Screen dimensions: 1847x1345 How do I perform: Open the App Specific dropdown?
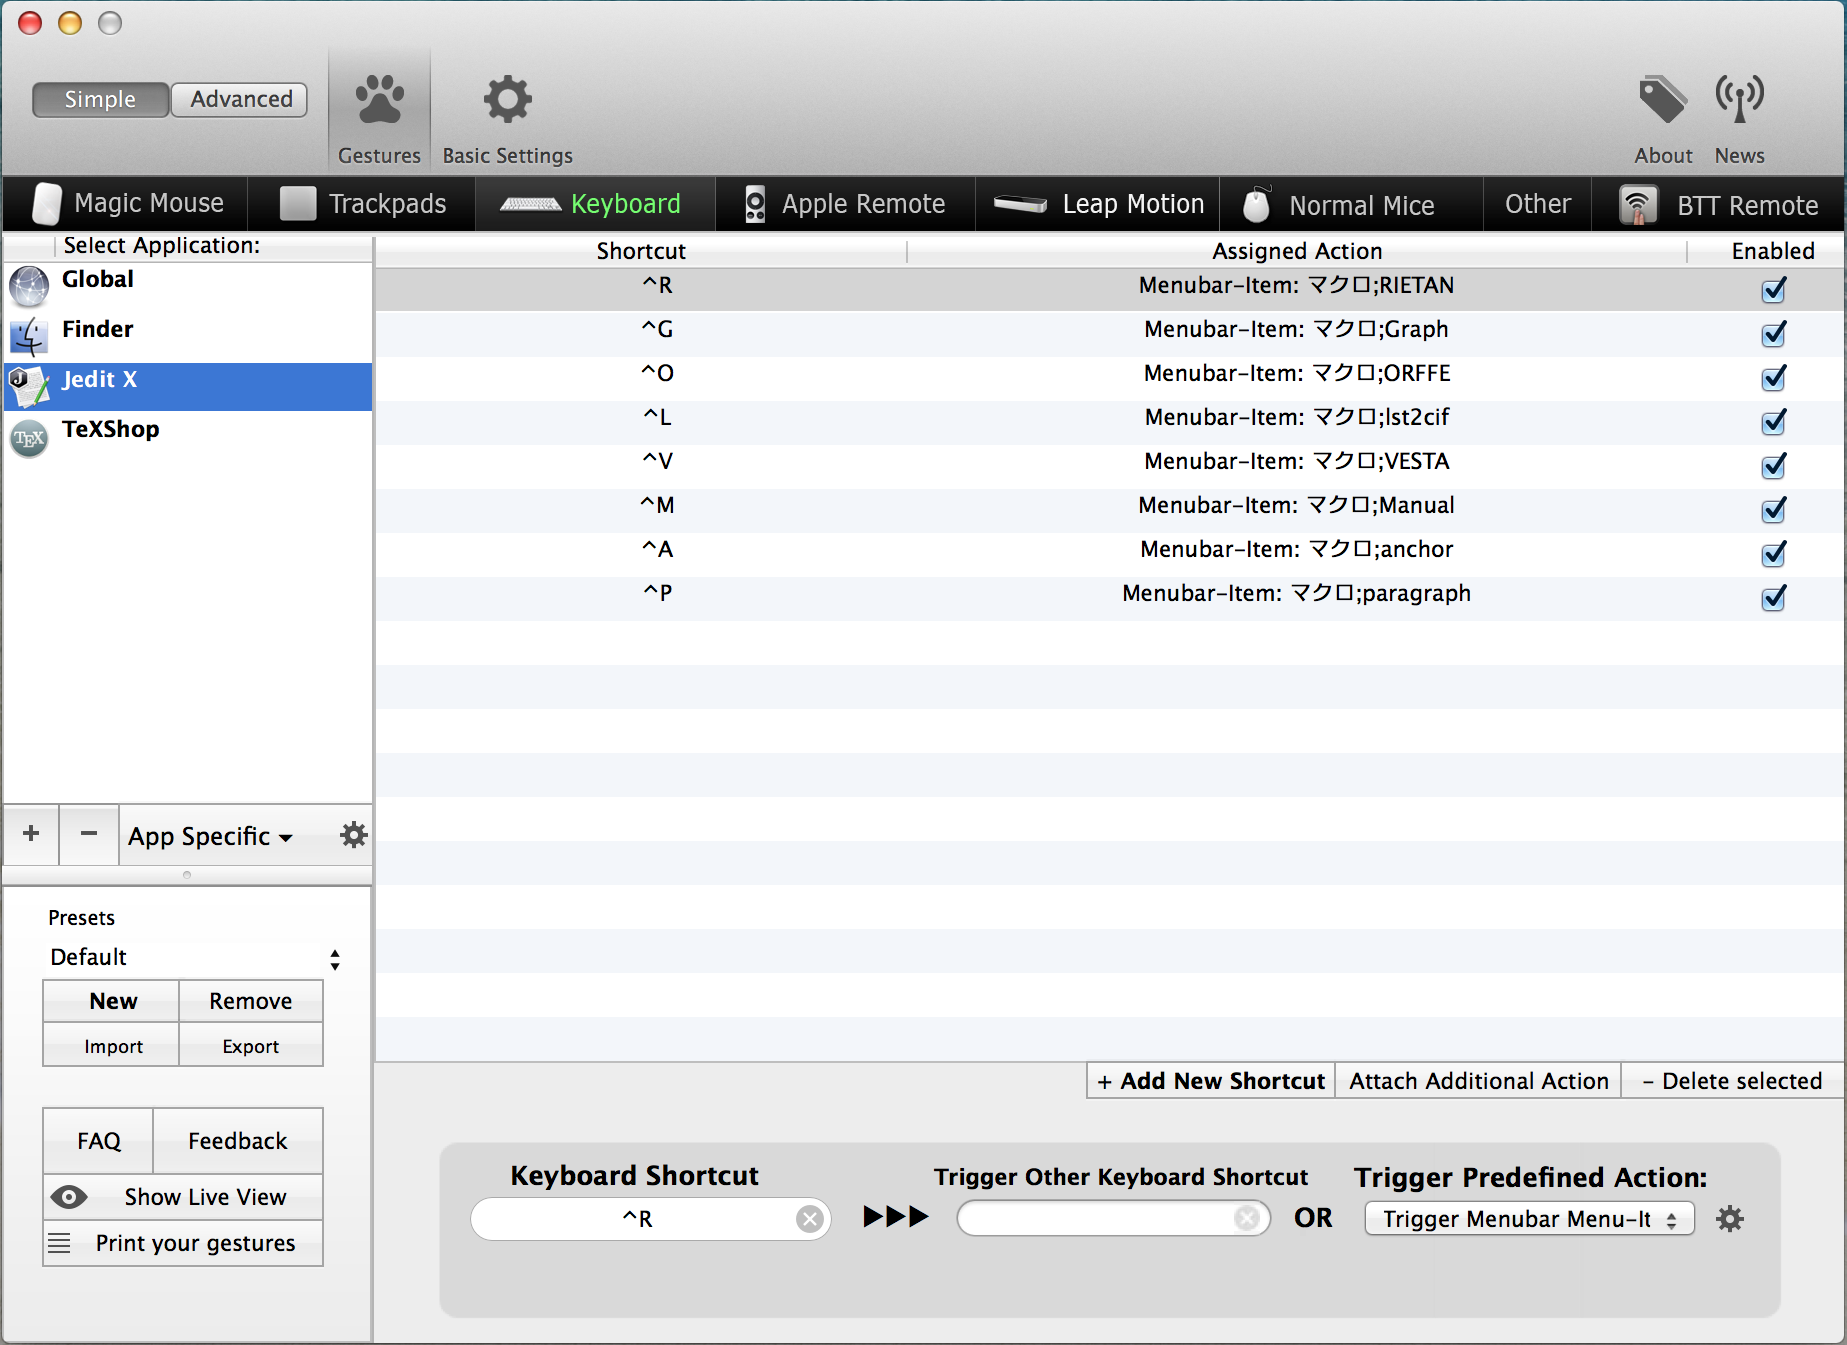210,836
